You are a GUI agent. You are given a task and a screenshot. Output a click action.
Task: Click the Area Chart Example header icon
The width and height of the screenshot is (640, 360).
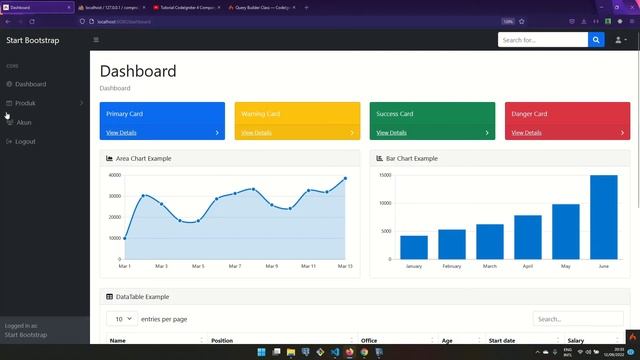pos(109,158)
